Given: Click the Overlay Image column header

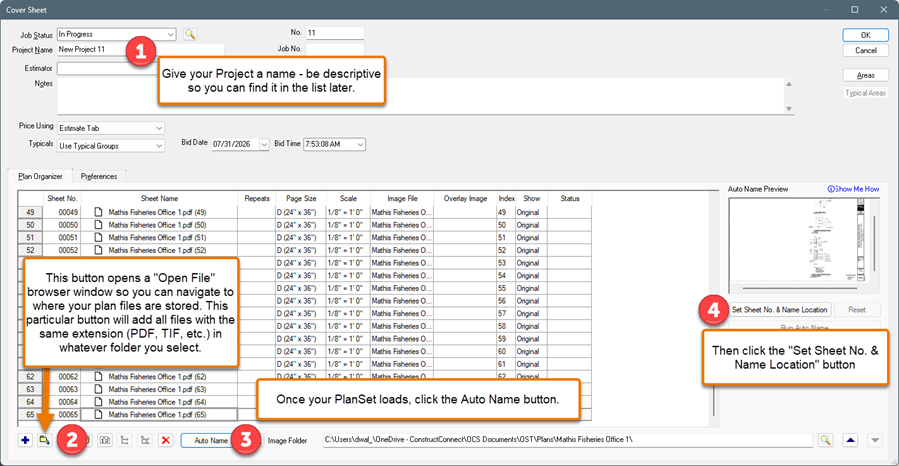Looking at the screenshot, I should pyautogui.click(x=465, y=198).
